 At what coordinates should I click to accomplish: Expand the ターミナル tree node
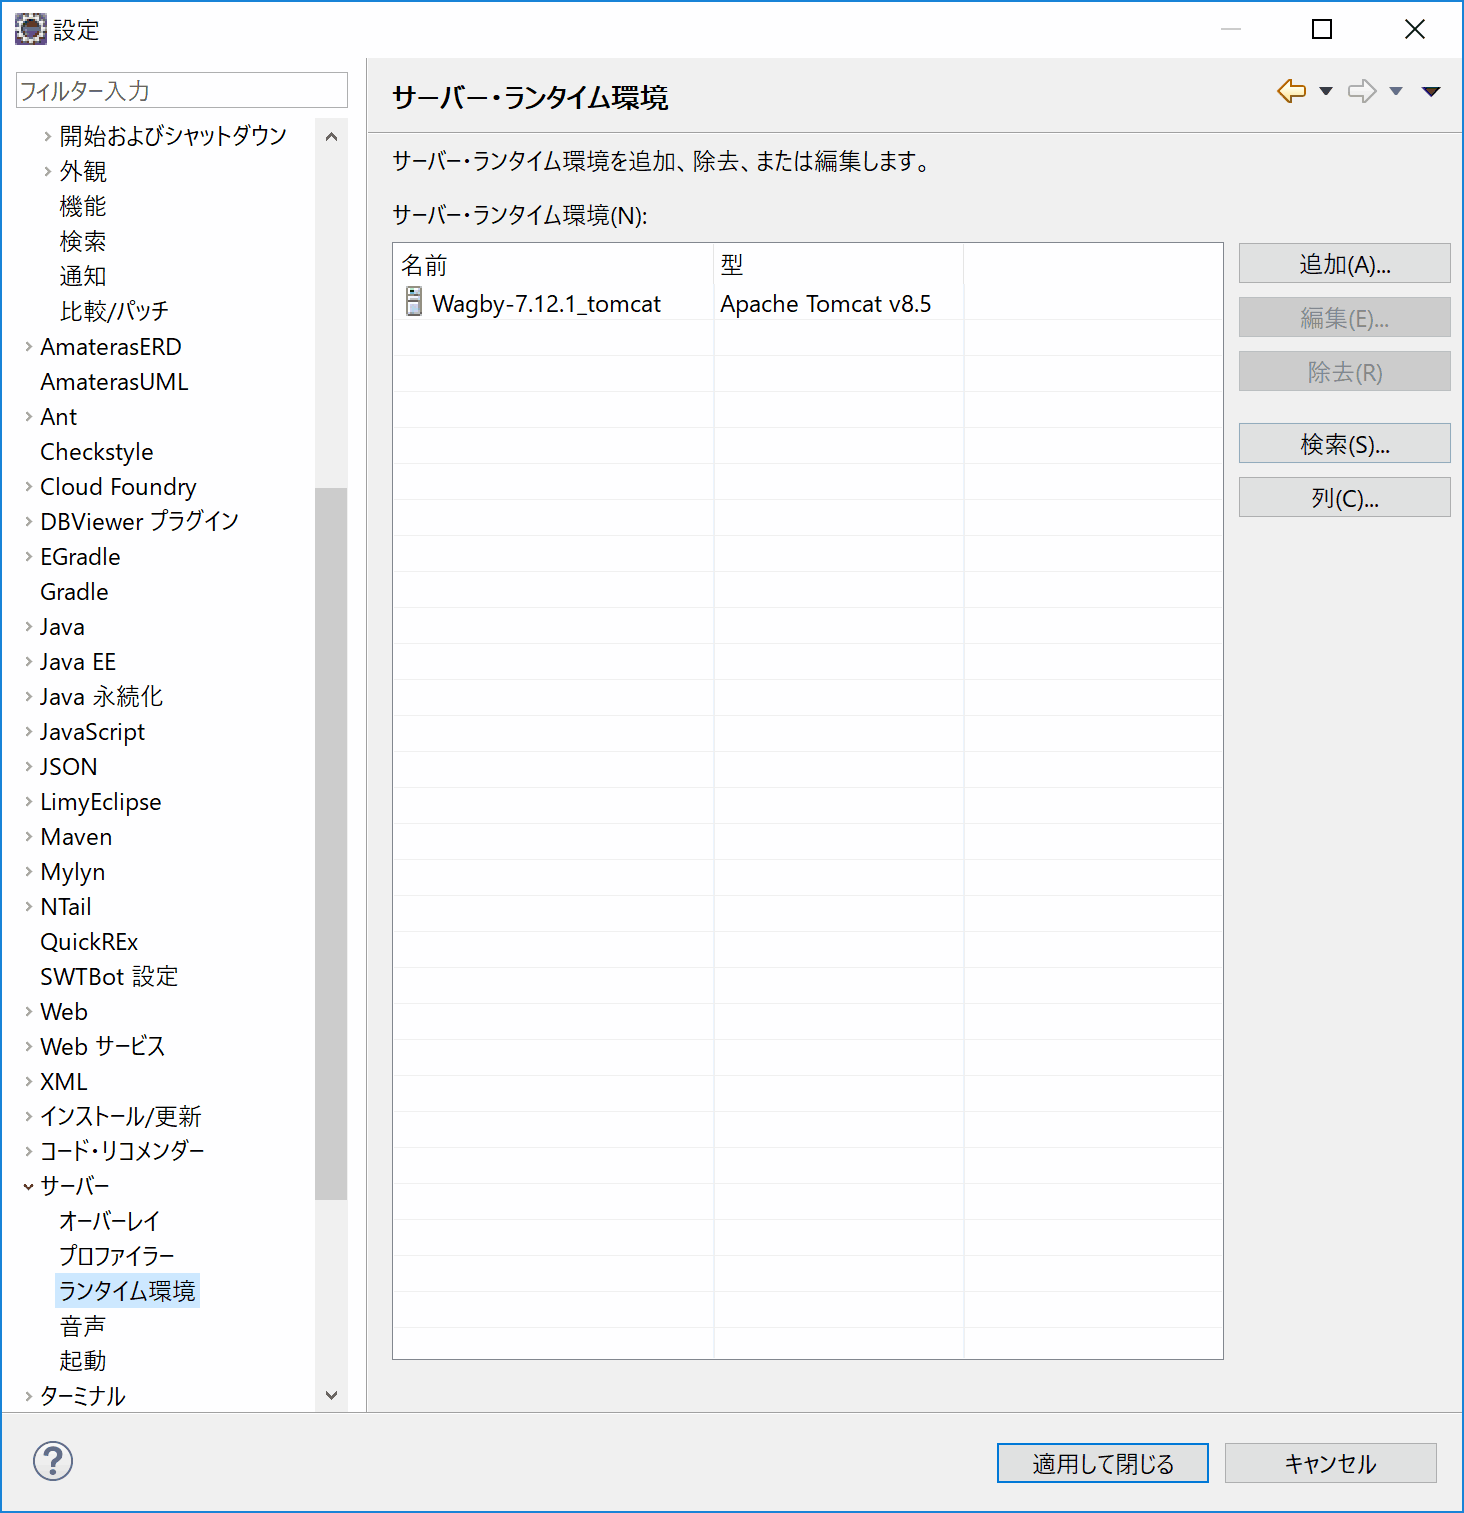(28, 1397)
